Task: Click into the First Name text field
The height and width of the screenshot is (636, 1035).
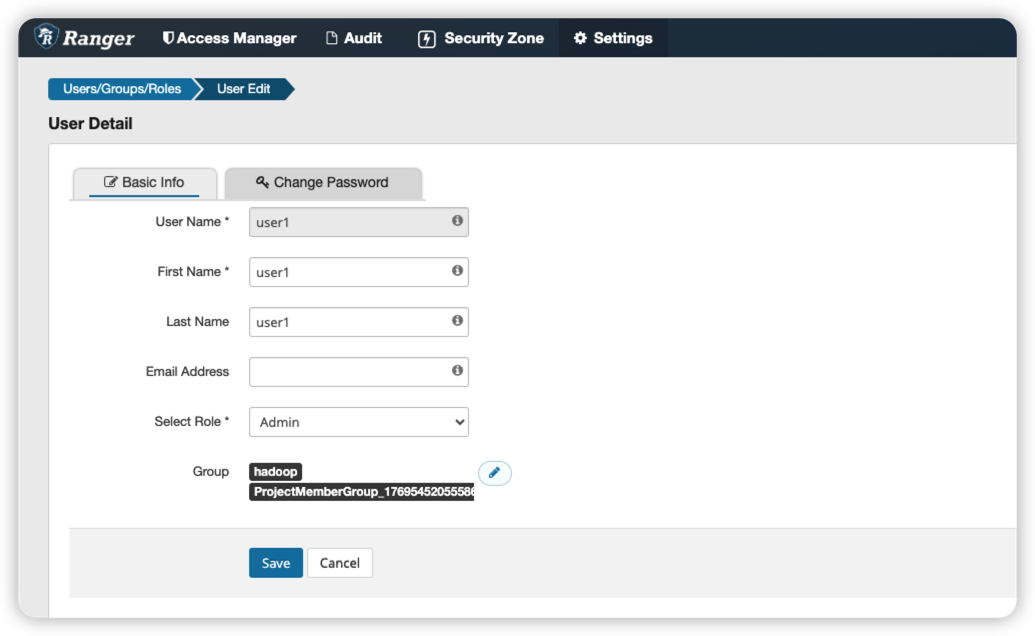Action: pyautogui.click(x=347, y=272)
